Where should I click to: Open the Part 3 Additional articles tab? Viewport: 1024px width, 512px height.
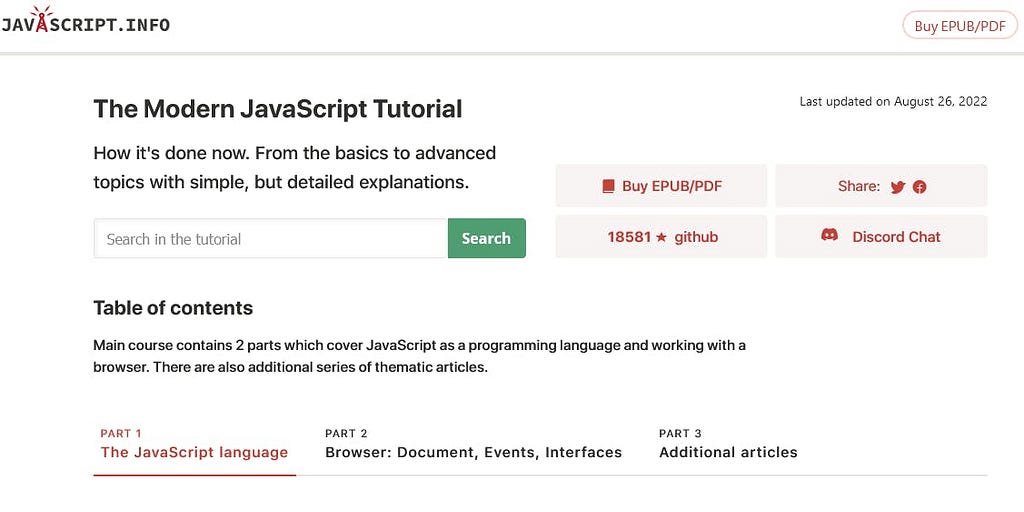coord(728,444)
